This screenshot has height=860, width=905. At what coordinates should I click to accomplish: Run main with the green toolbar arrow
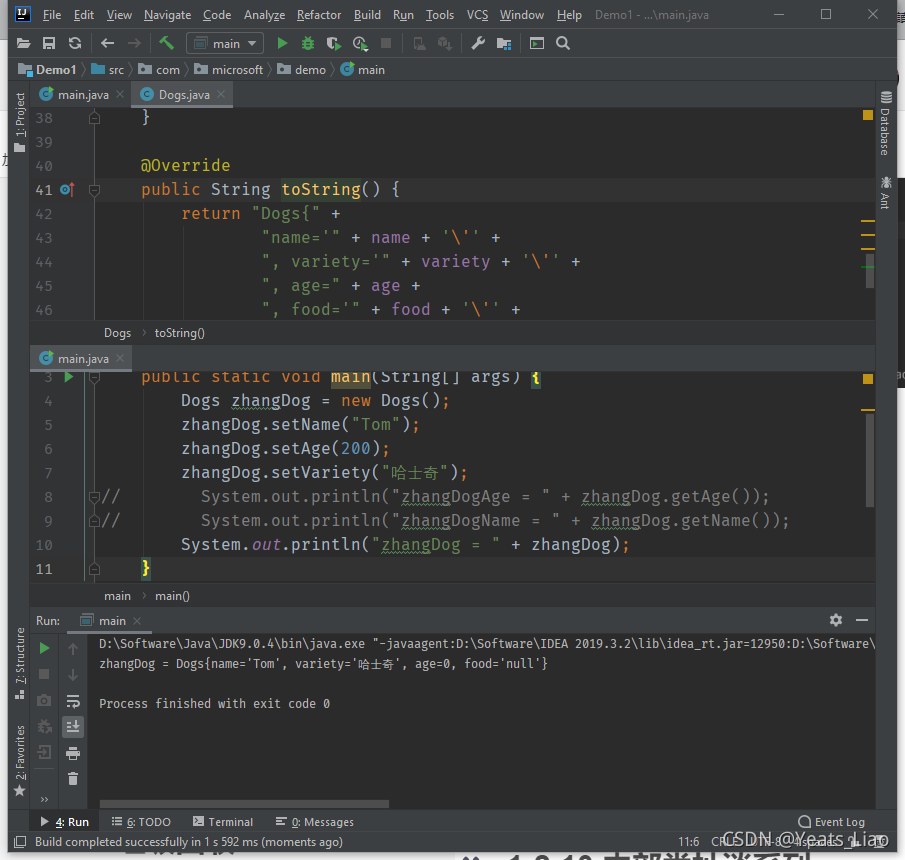click(x=282, y=43)
